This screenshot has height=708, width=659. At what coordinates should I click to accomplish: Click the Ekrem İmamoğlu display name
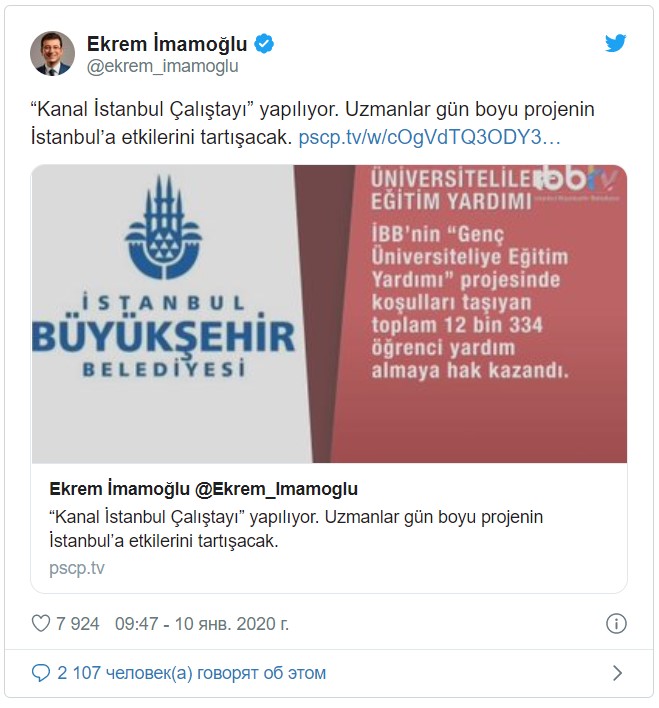[x=167, y=44]
